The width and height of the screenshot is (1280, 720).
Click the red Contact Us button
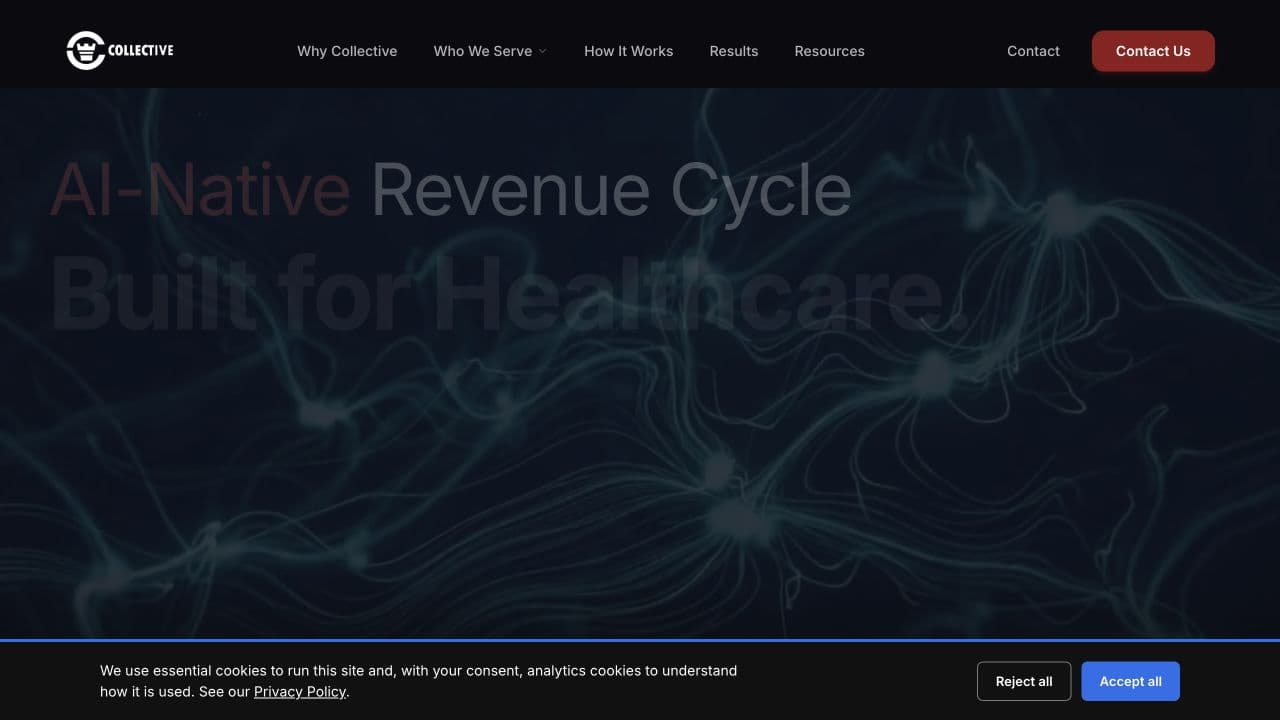(x=1153, y=51)
